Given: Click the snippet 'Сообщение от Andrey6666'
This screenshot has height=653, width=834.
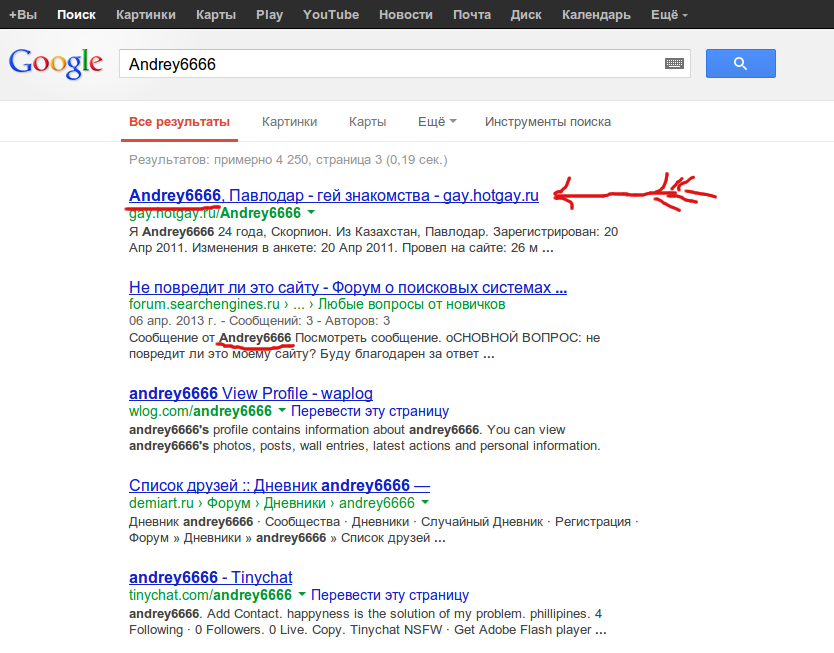Looking at the screenshot, I should pos(364,346).
